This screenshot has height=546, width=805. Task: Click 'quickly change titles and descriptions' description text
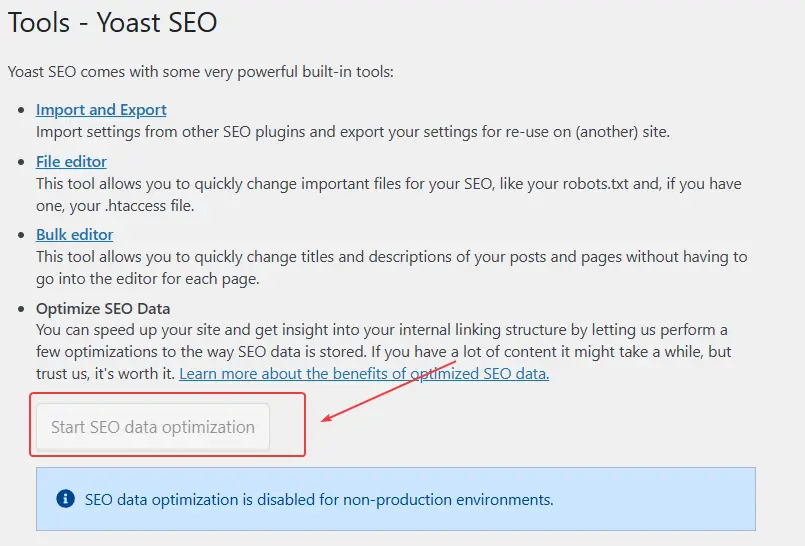391,267
